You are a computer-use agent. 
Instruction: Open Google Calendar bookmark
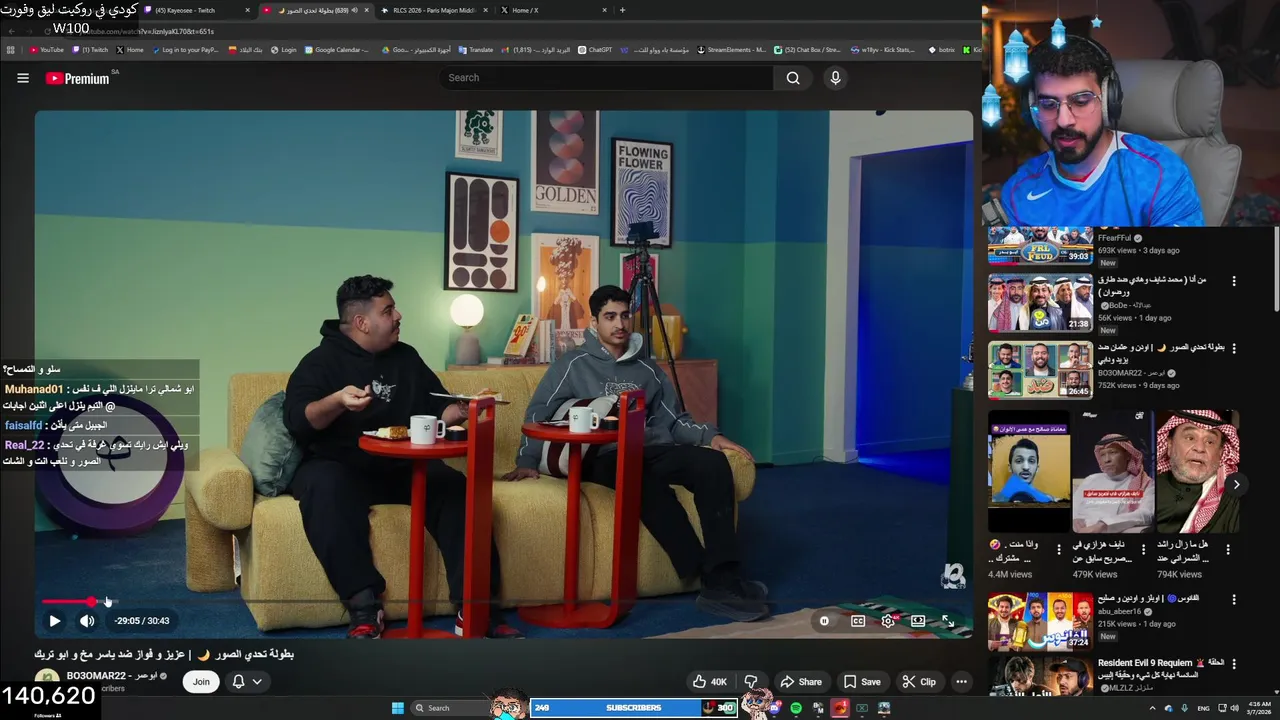point(337,49)
